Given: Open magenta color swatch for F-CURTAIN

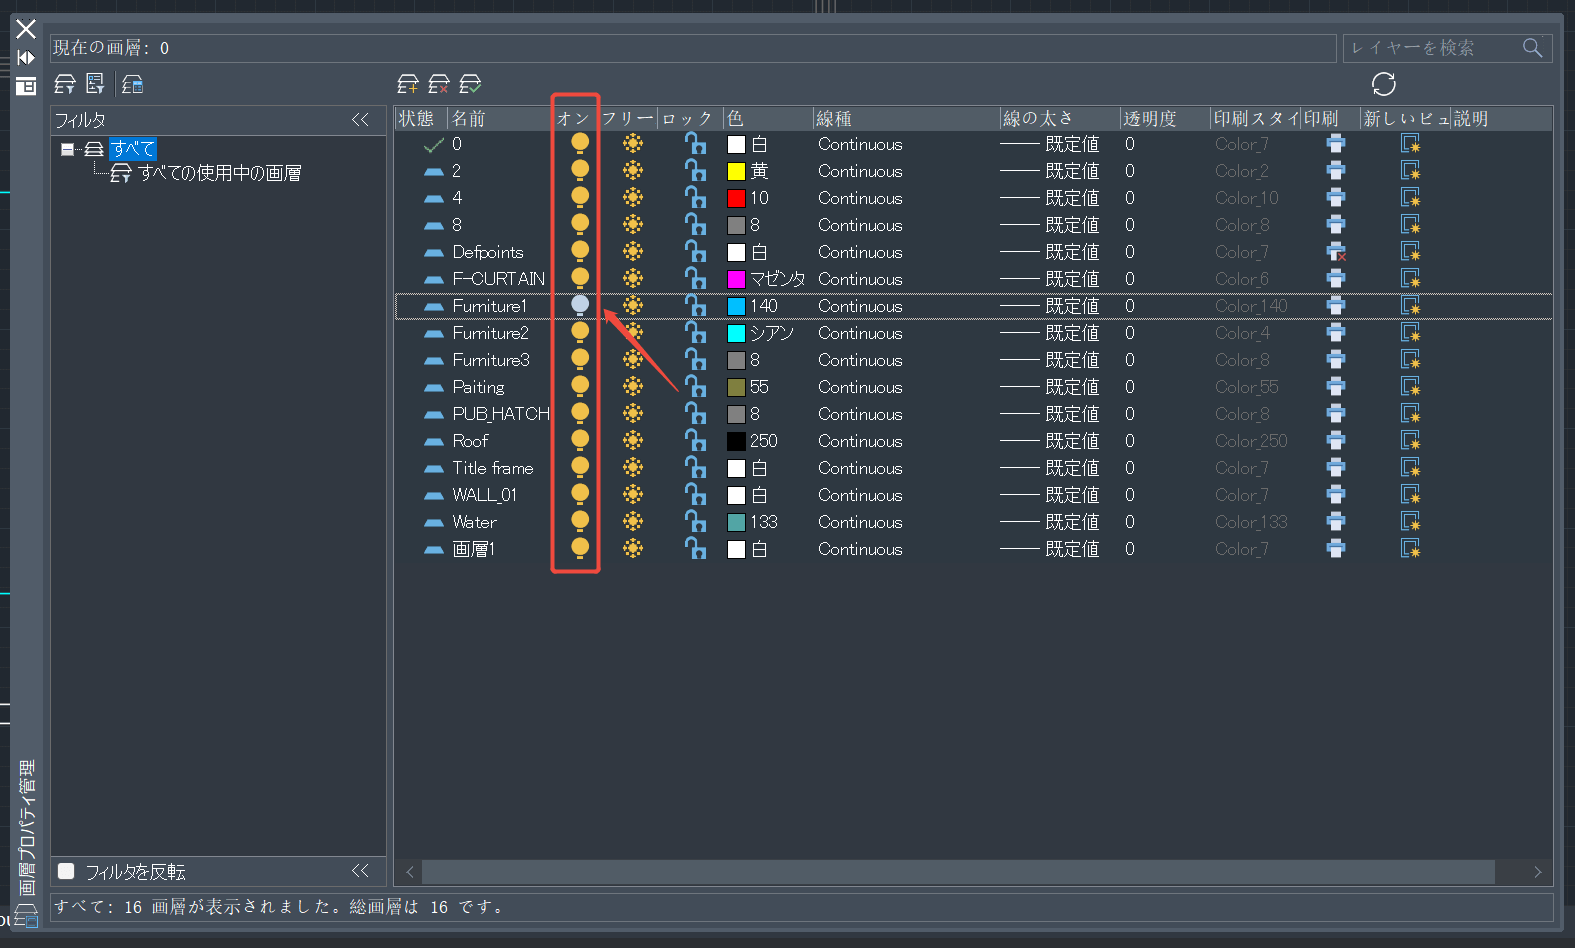Looking at the screenshot, I should click(736, 279).
